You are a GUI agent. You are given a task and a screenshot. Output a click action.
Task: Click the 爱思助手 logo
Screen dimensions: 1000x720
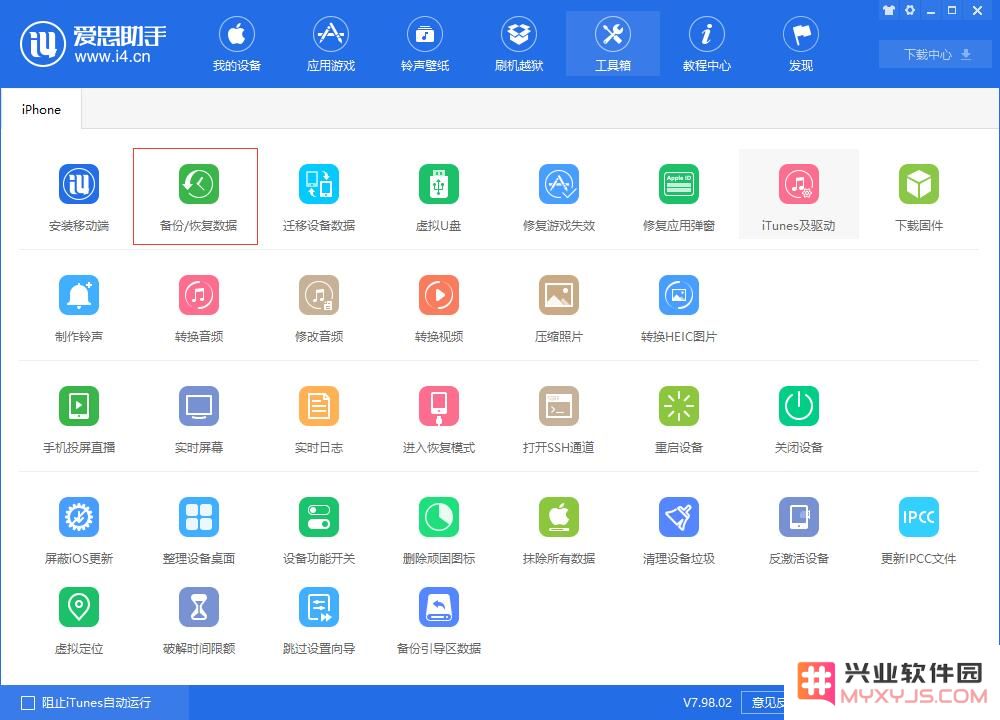tap(92, 44)
